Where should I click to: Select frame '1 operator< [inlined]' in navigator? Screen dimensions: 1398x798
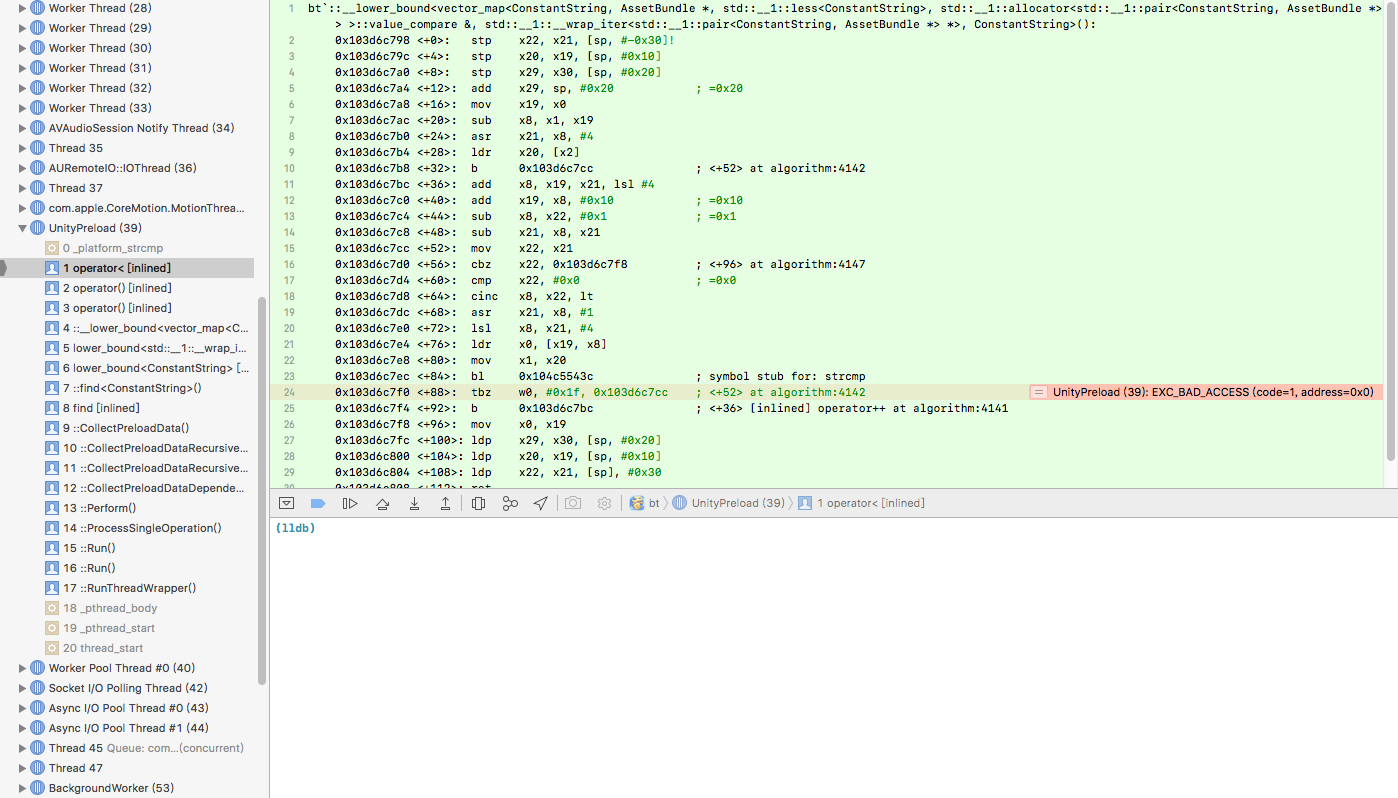(x=127, y=268)
